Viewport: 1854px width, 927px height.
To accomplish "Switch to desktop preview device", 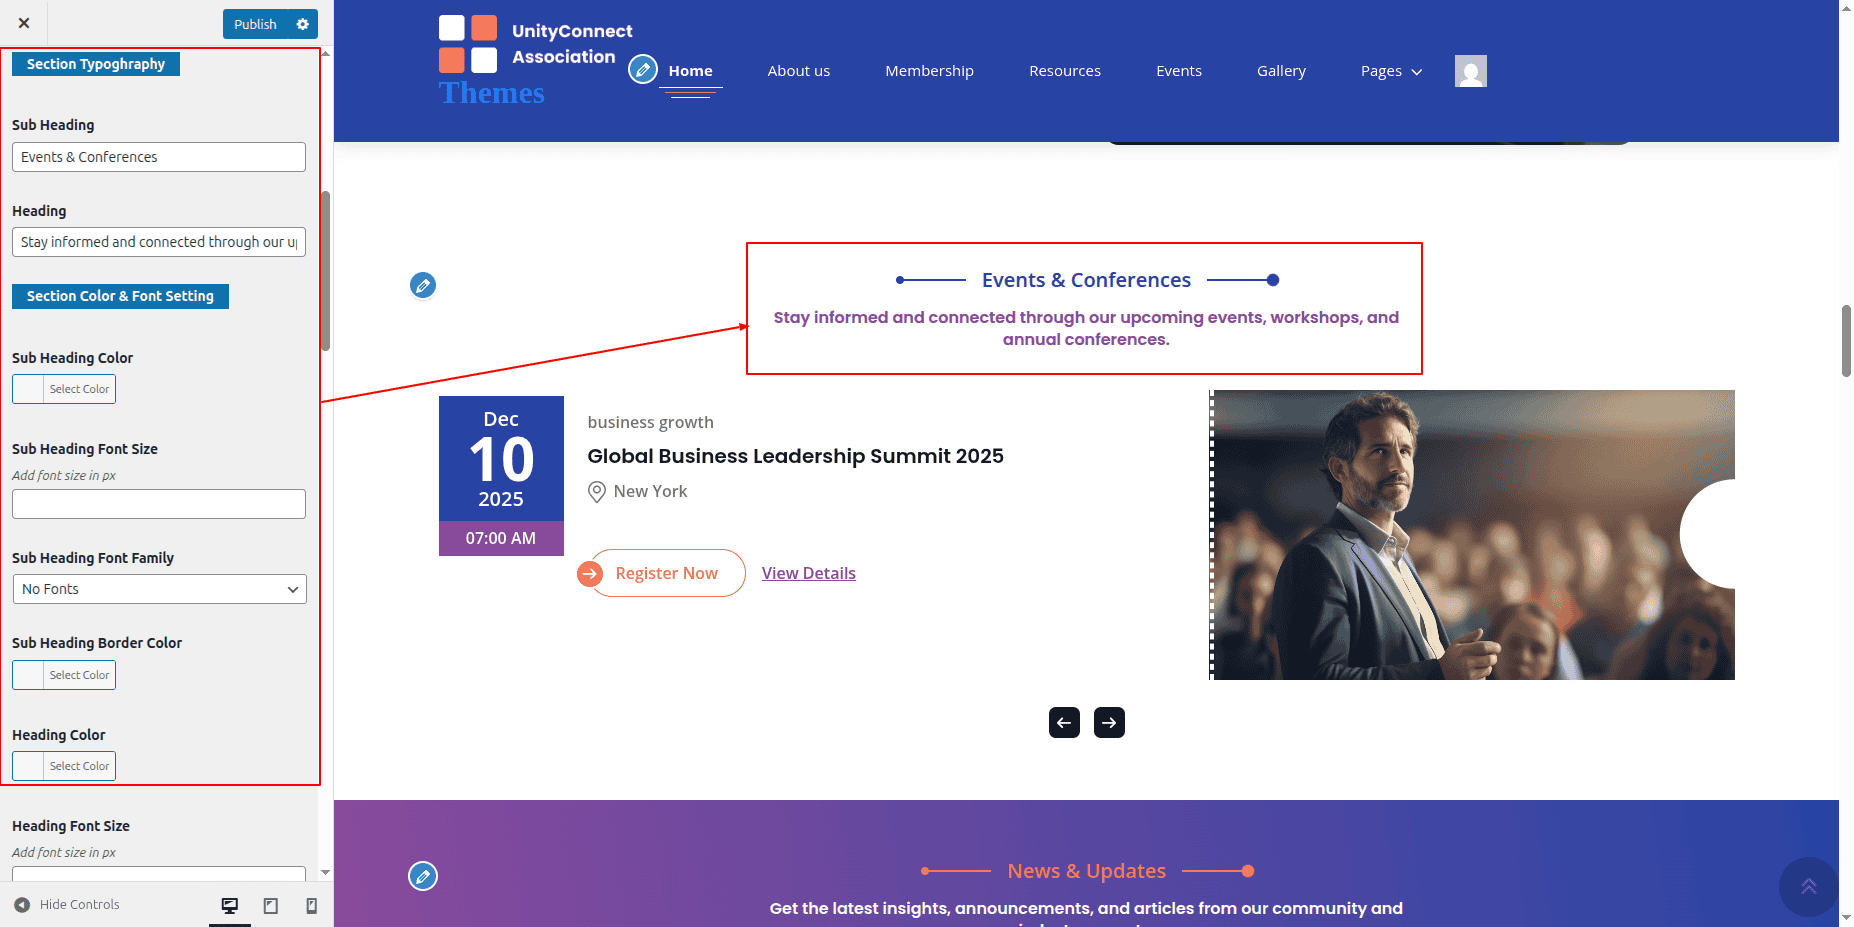I will 230,905.
